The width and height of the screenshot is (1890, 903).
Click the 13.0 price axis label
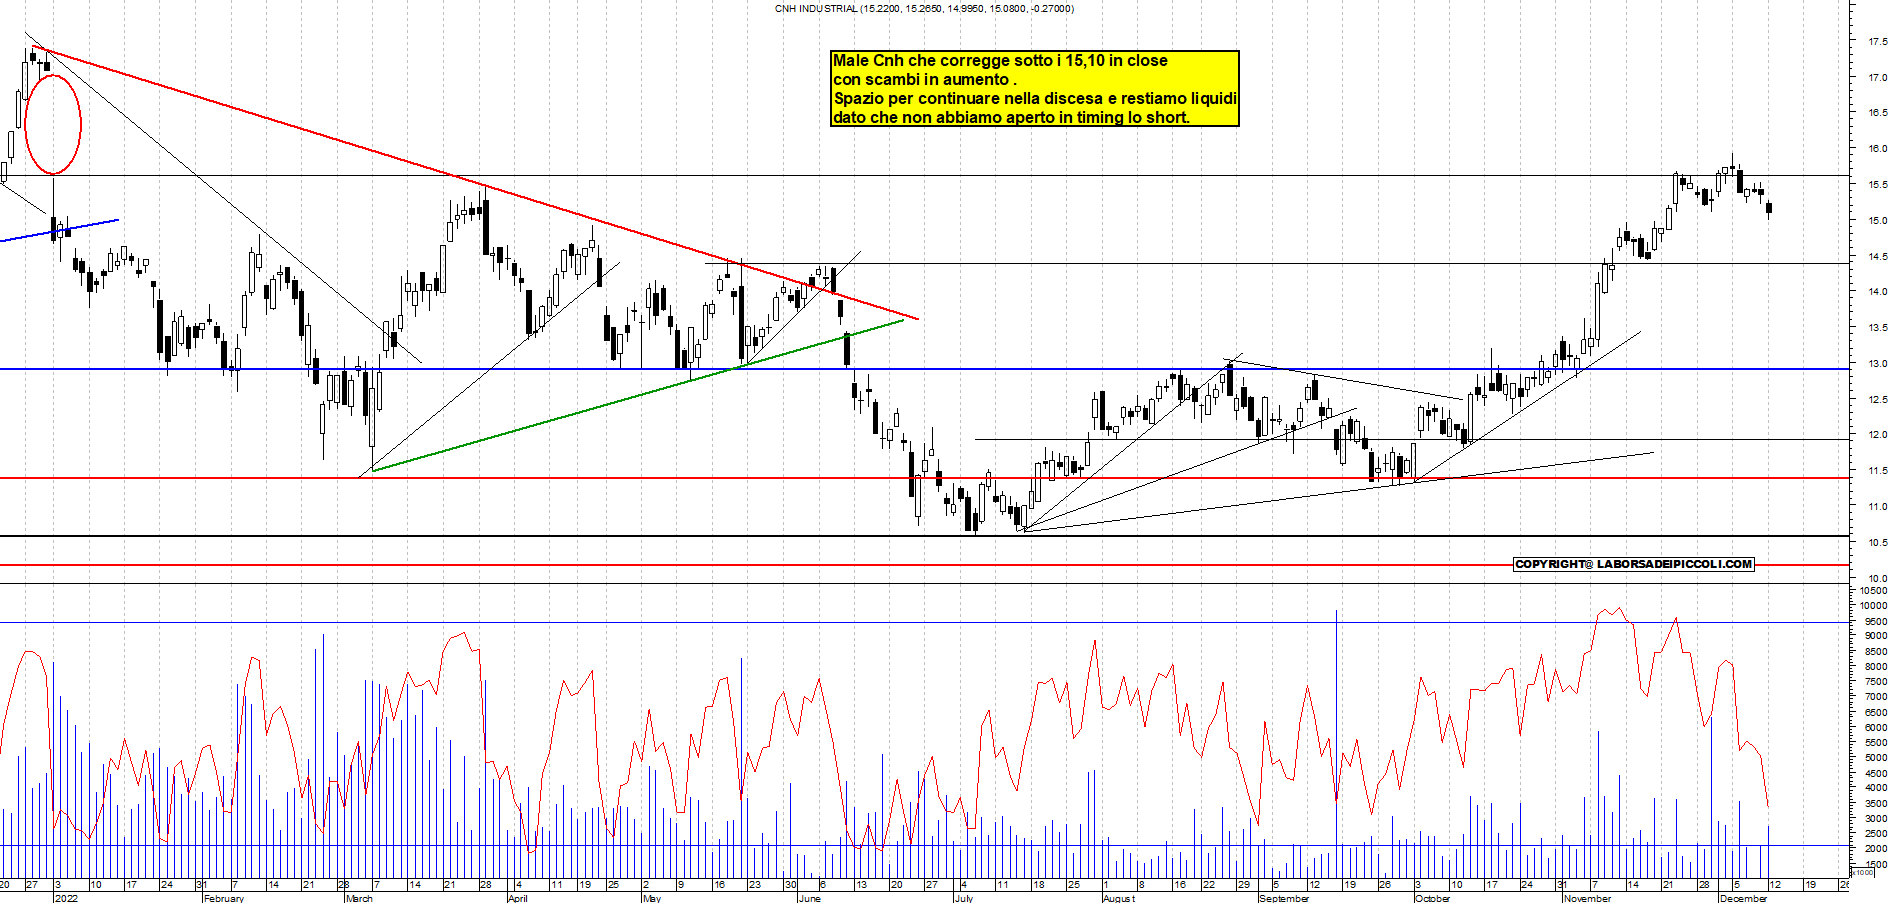[x=1877, y=364]
